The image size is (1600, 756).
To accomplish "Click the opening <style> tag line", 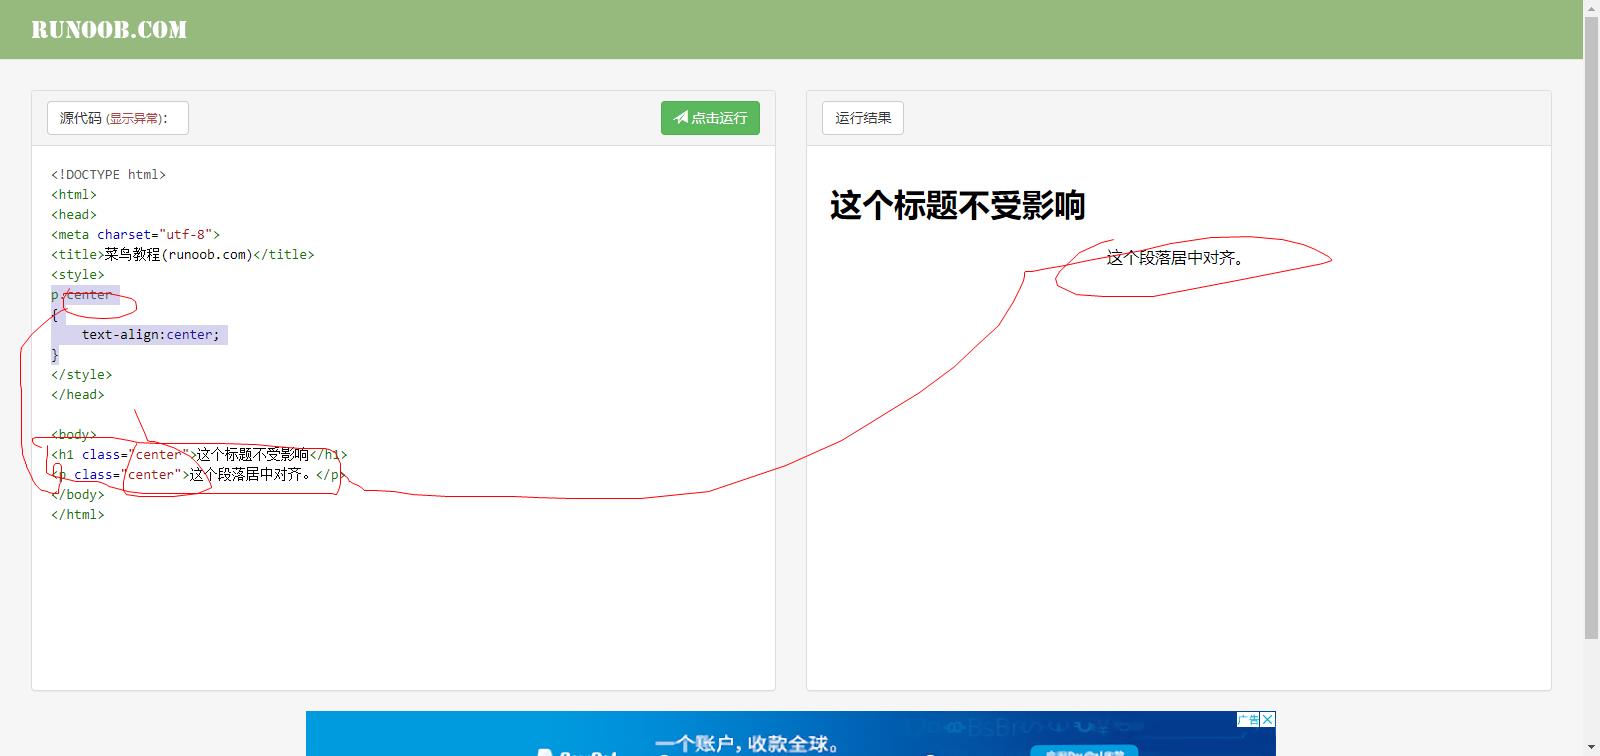I will [78, 274].
